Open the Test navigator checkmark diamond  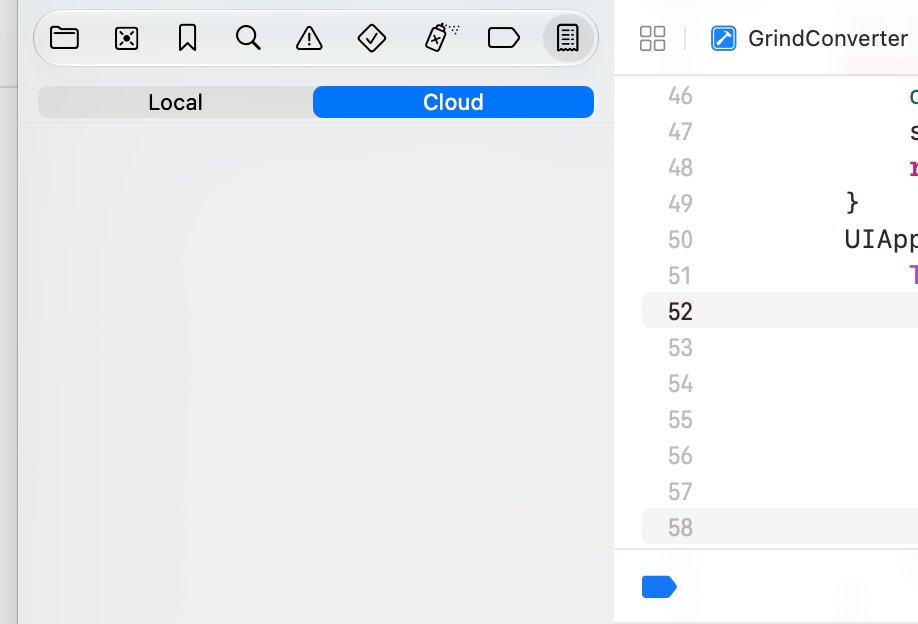(x=372, y=39)
